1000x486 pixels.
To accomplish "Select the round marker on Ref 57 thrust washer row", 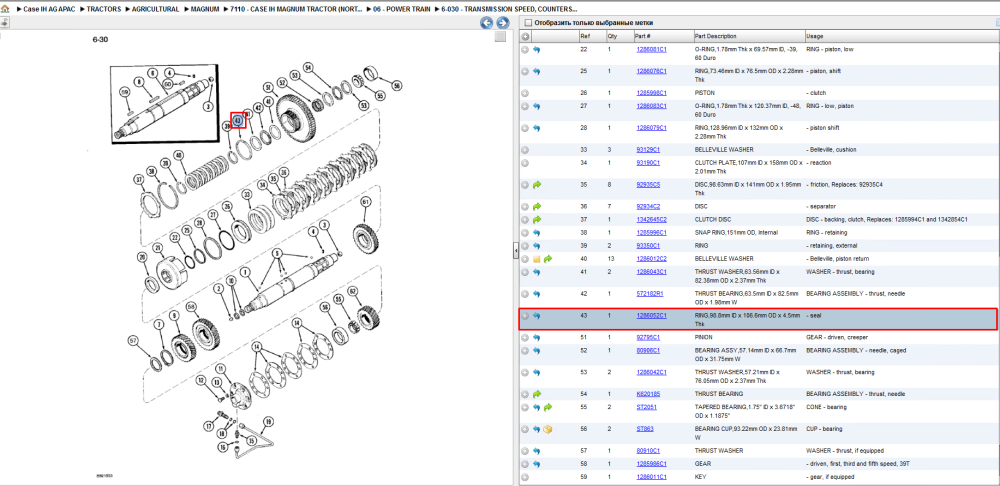I will (x=525, y=451).
